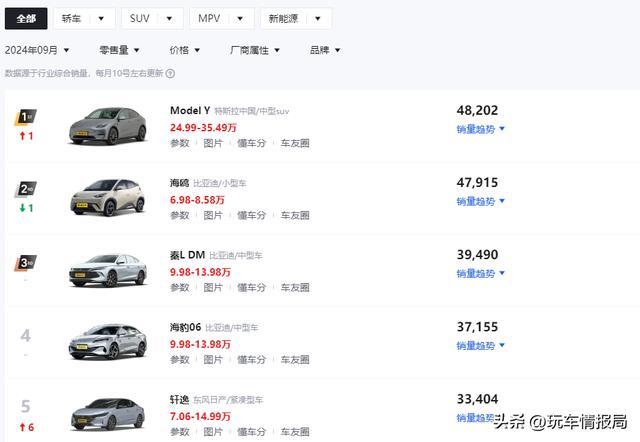Click sales figure 37,155
This screenshot has height=442, width=640.
477,327
